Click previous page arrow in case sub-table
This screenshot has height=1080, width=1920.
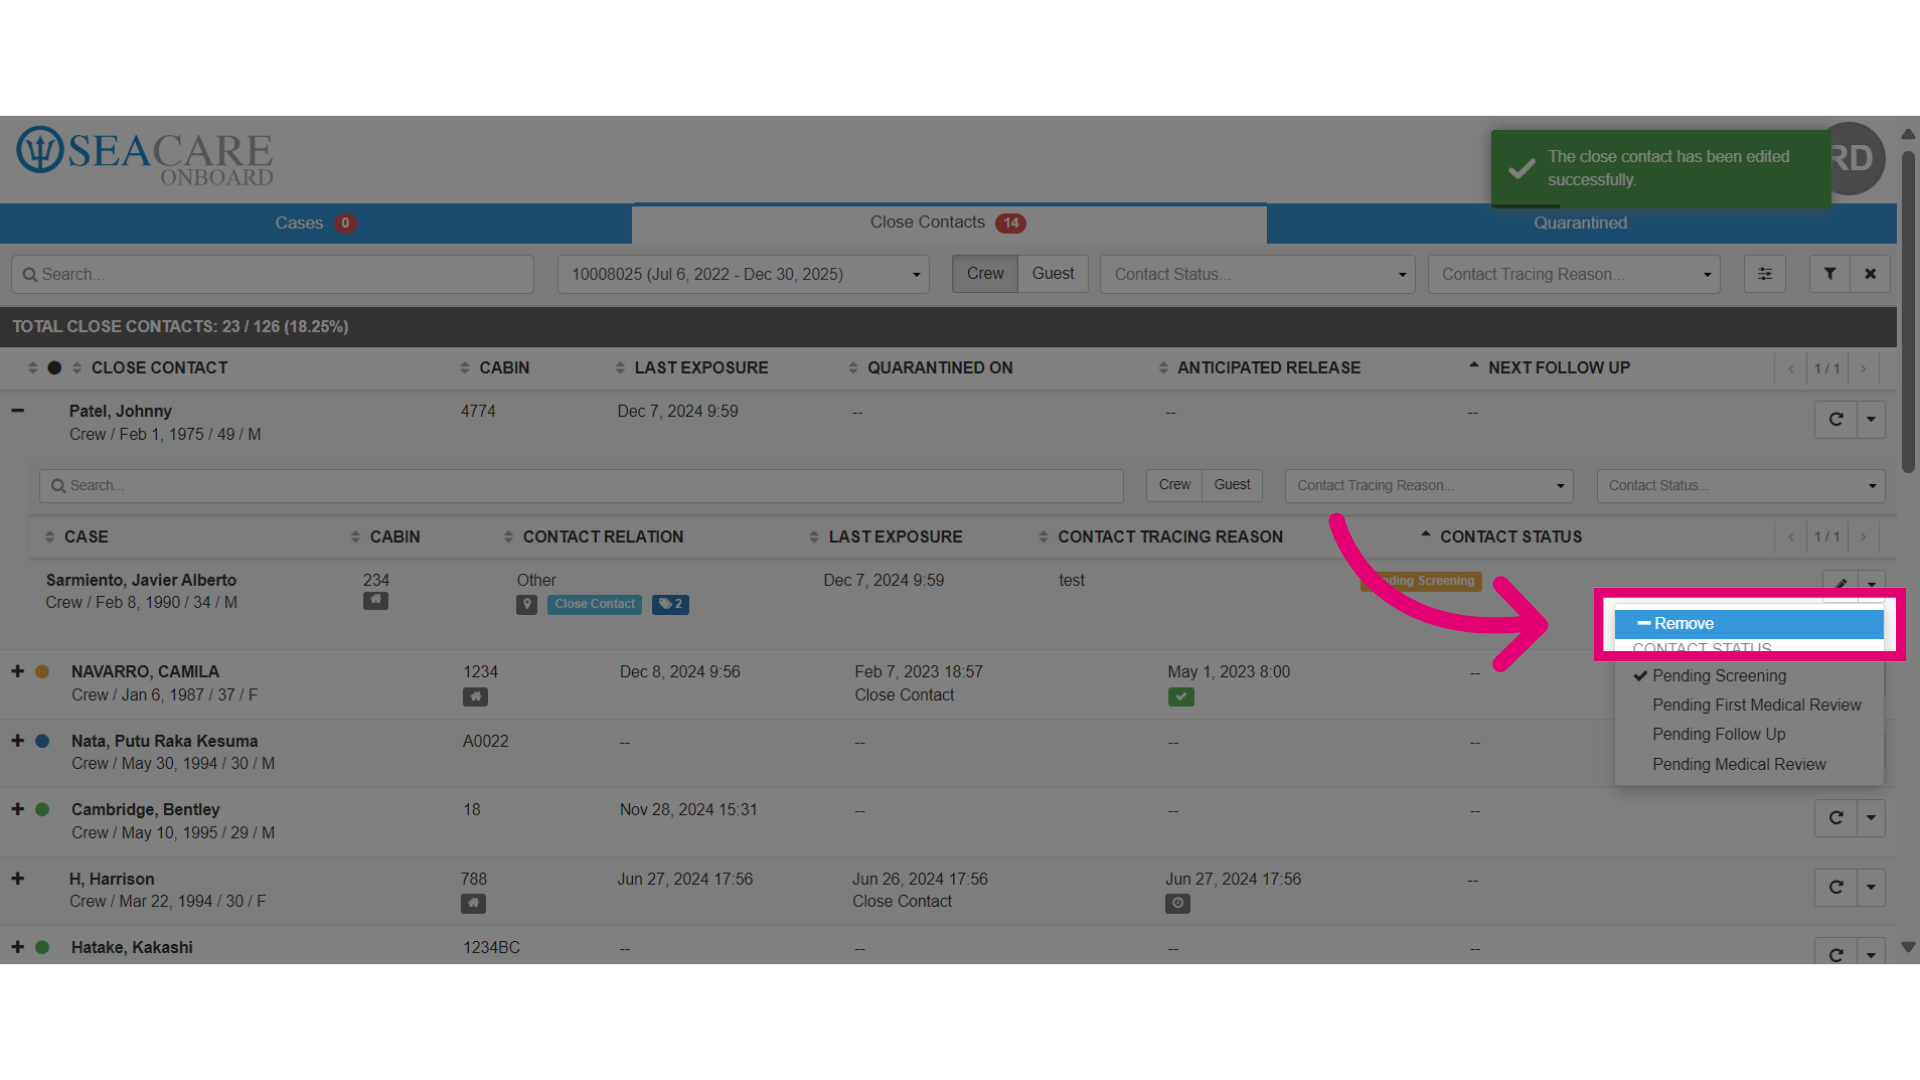click(x=1791, y=537)
